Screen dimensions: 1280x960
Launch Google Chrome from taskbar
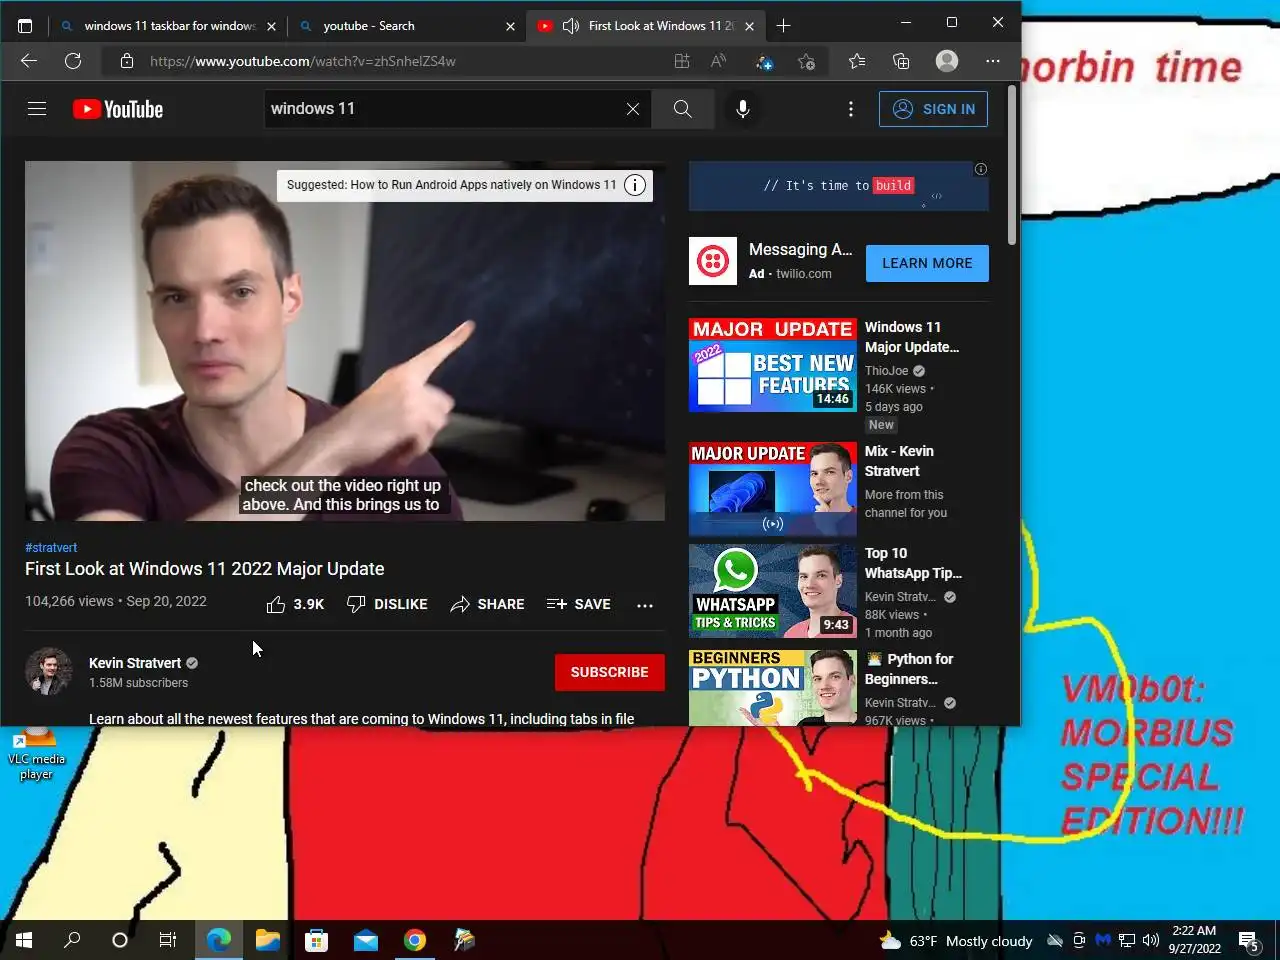pos(415,940)
